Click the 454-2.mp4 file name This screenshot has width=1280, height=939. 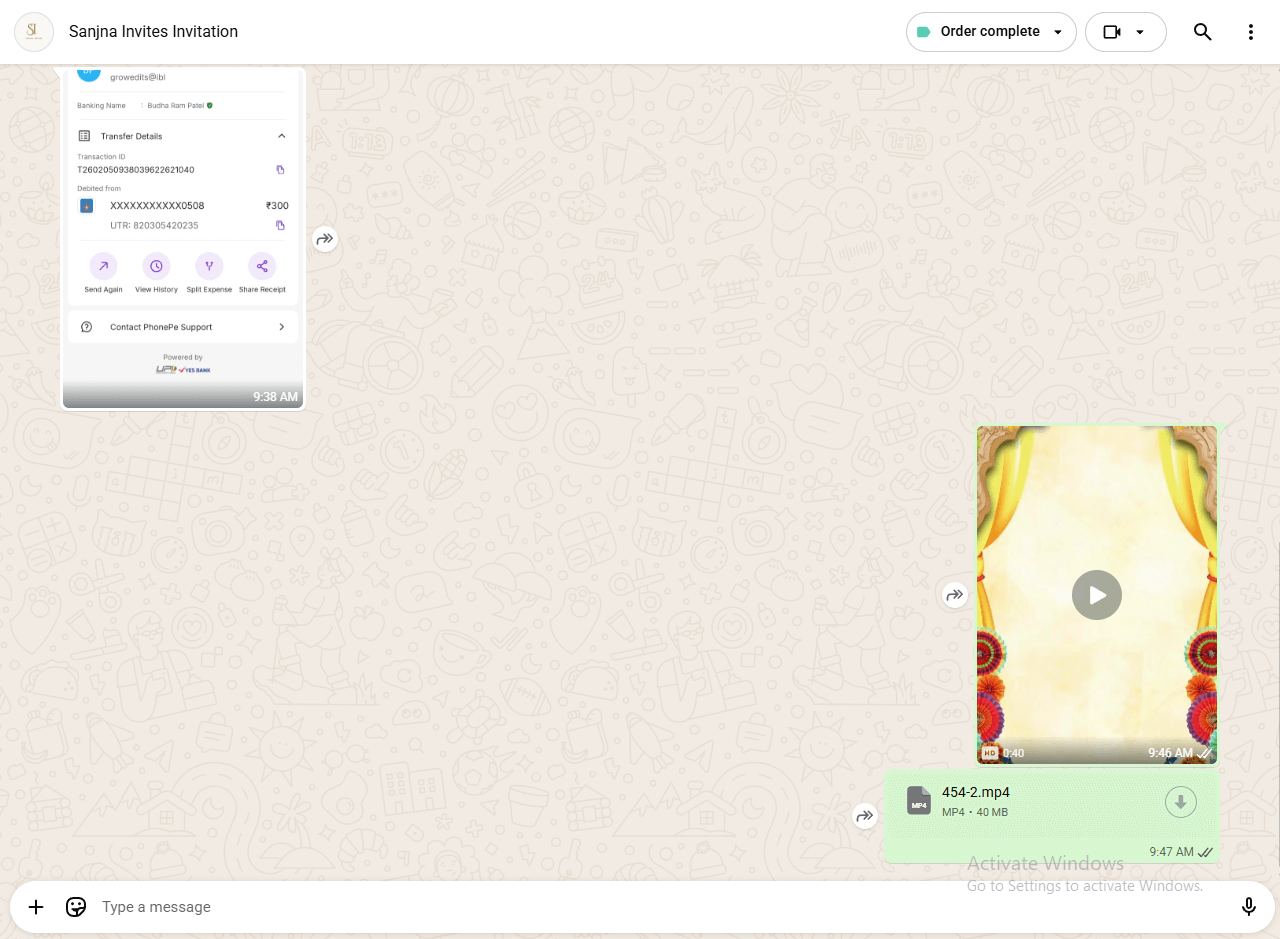point(975,792)
